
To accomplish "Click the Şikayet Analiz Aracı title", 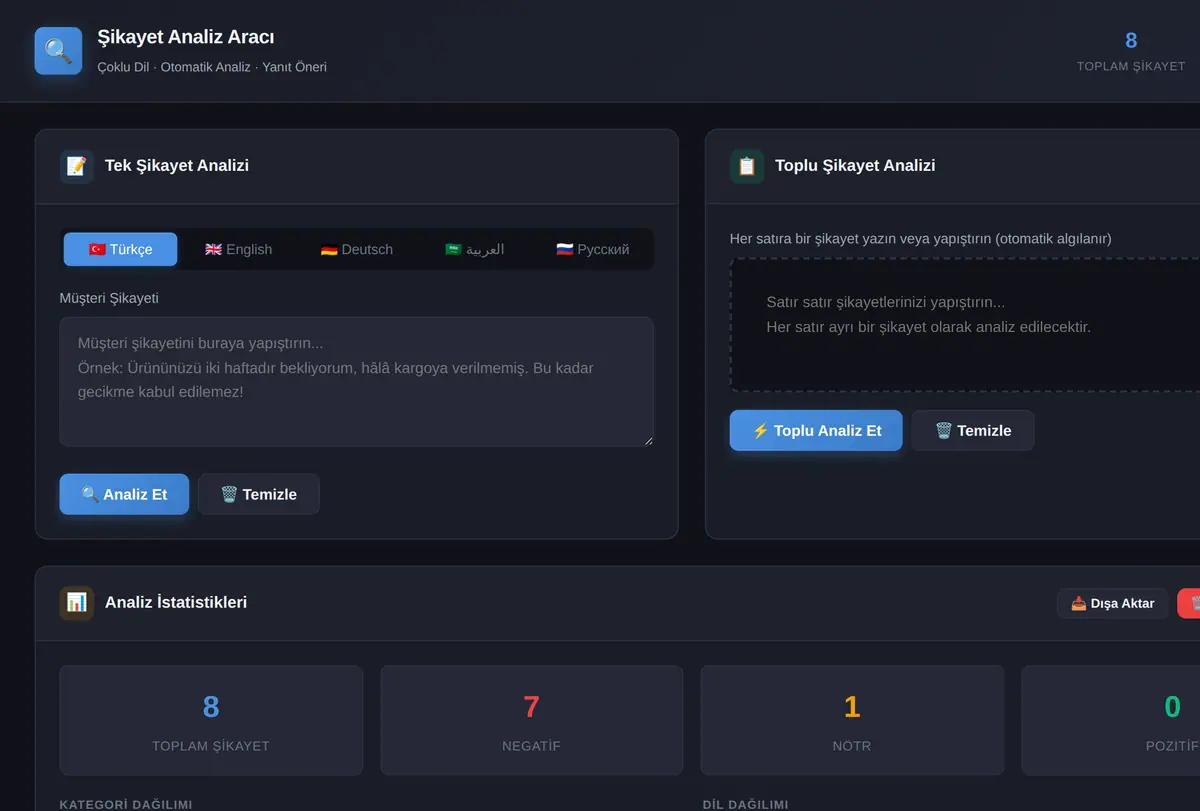I will (186, 37).
